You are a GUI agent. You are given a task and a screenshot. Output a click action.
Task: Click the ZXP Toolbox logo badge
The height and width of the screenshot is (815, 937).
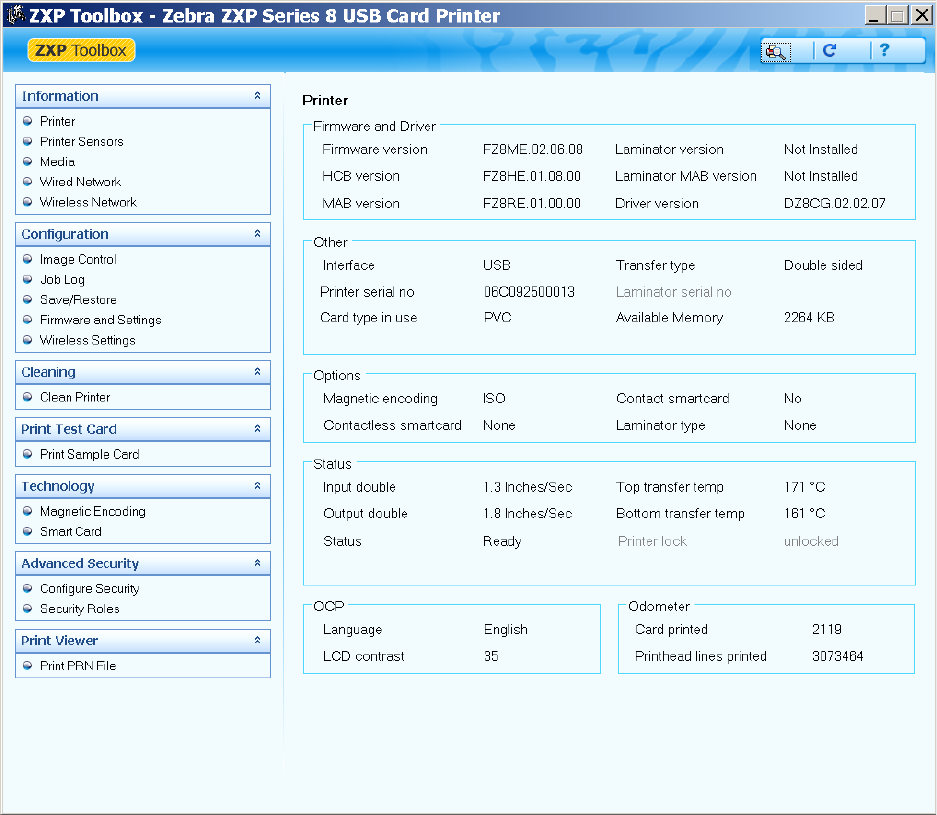[x=81, y=50]
